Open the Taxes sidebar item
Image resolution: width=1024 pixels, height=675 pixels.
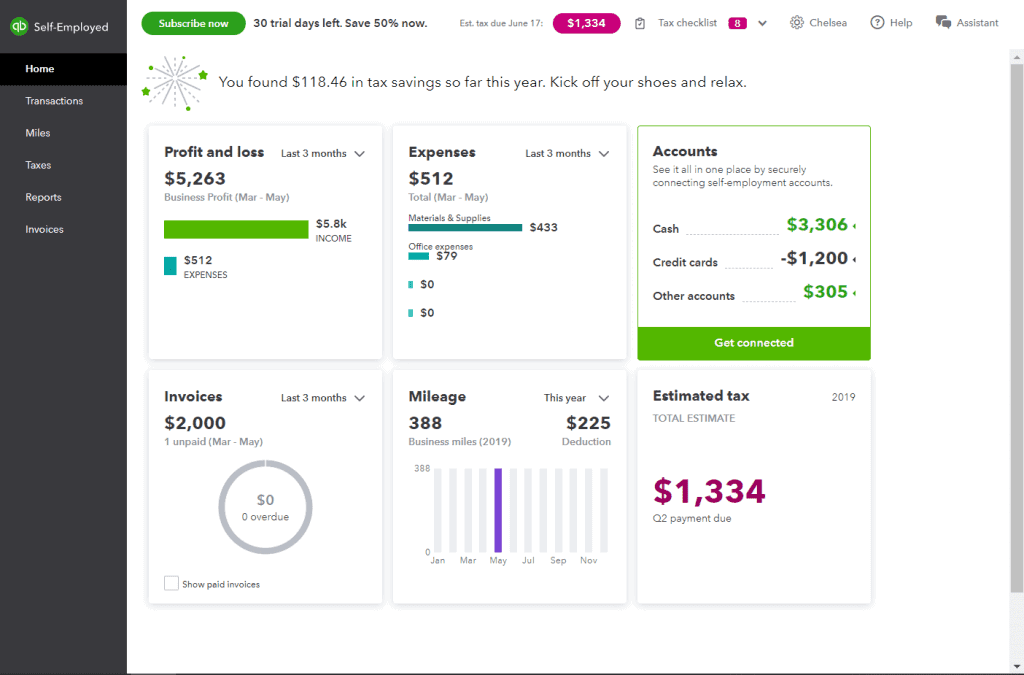pyautogui.click(x=37, y=164)
